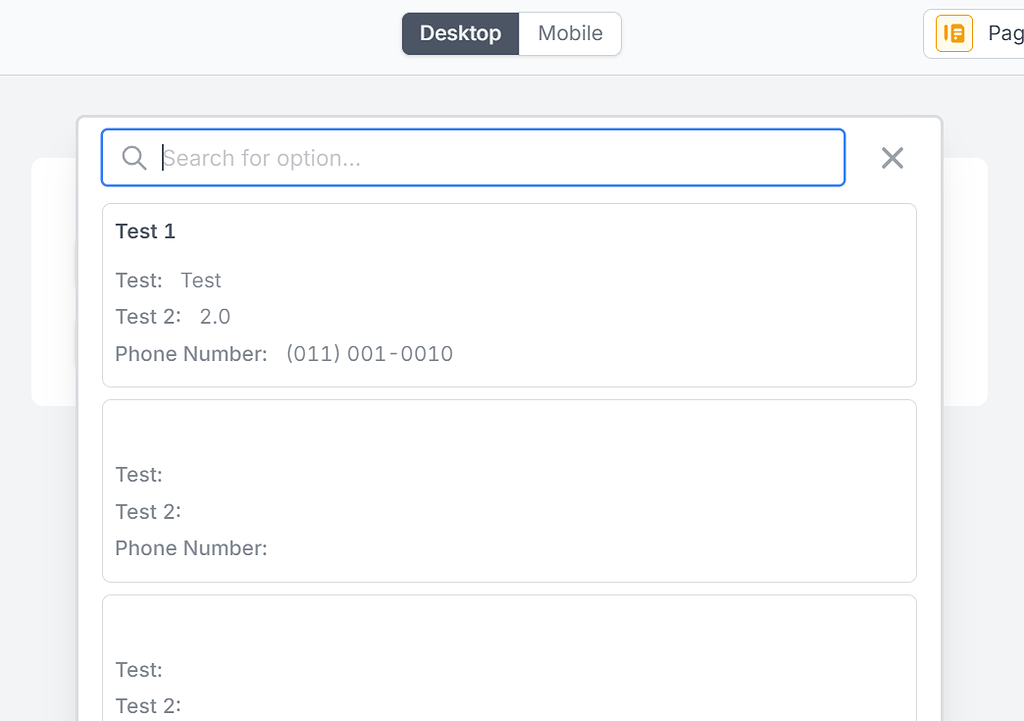Click the Test: Test field value
The image size is (1024, 721).
200,280
